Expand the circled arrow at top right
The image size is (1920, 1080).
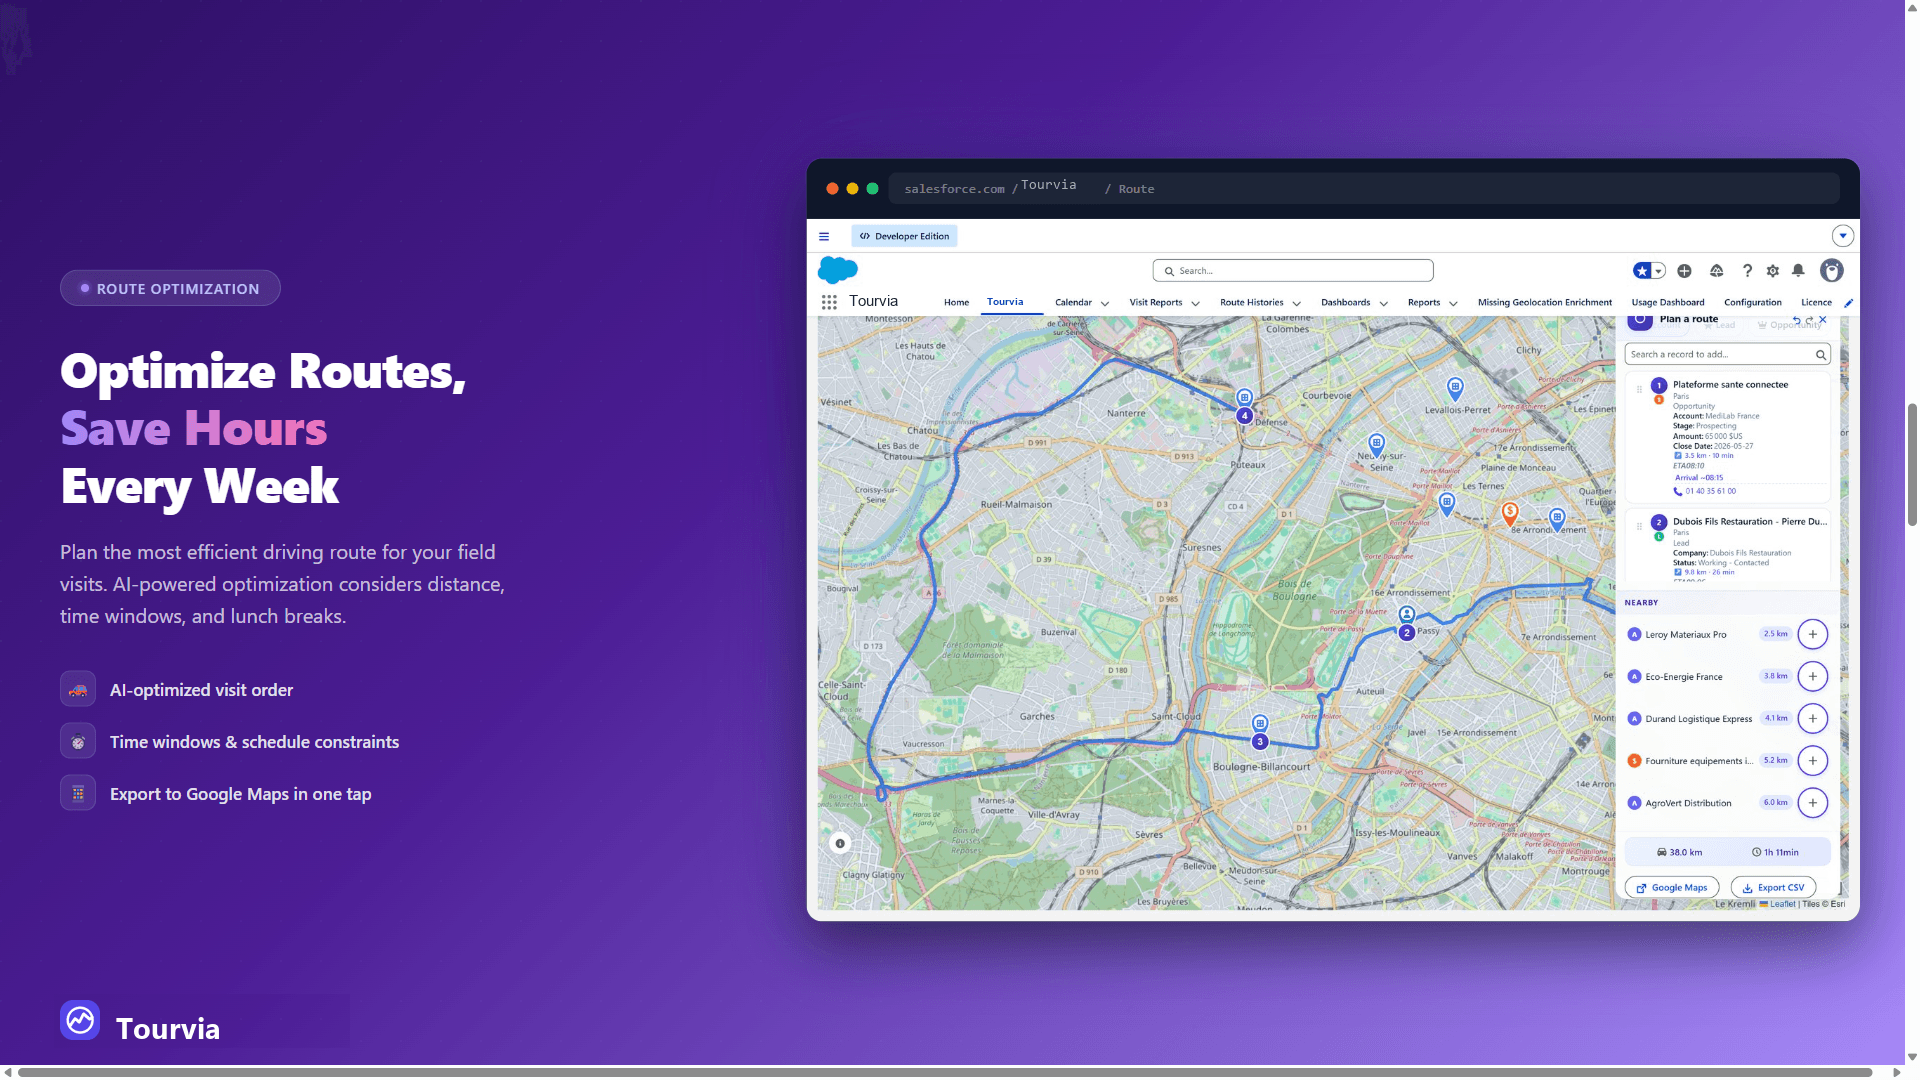pos(1843,236)
